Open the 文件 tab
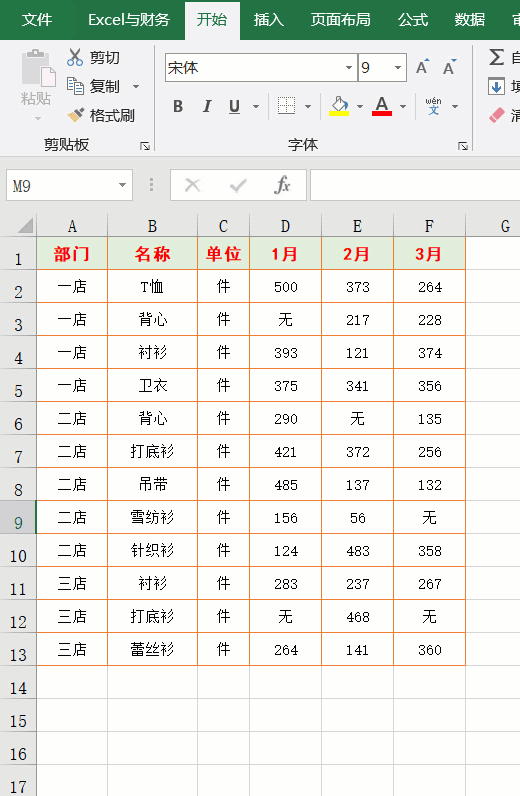 (37, 20)
